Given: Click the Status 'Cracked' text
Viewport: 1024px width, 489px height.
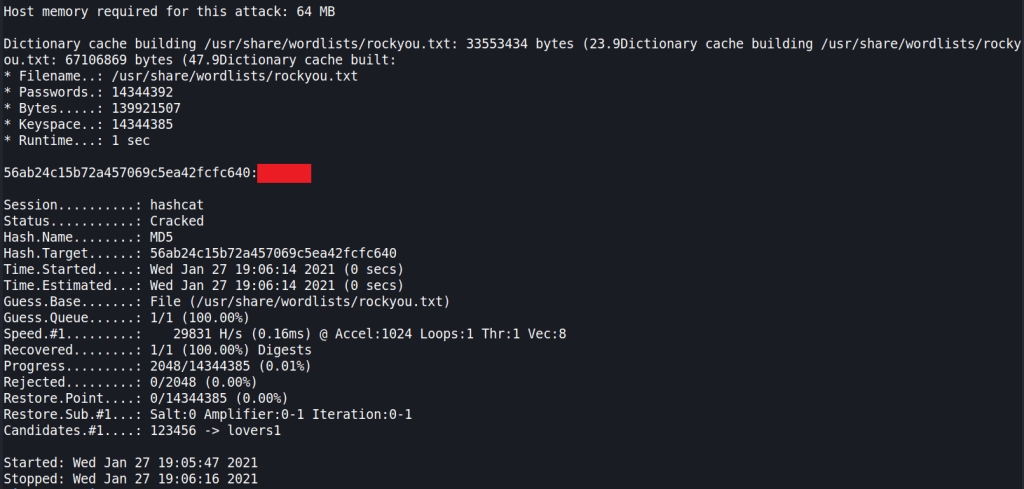Looking at the screenshot, I should pyautogui.click(x=176, y=221).
